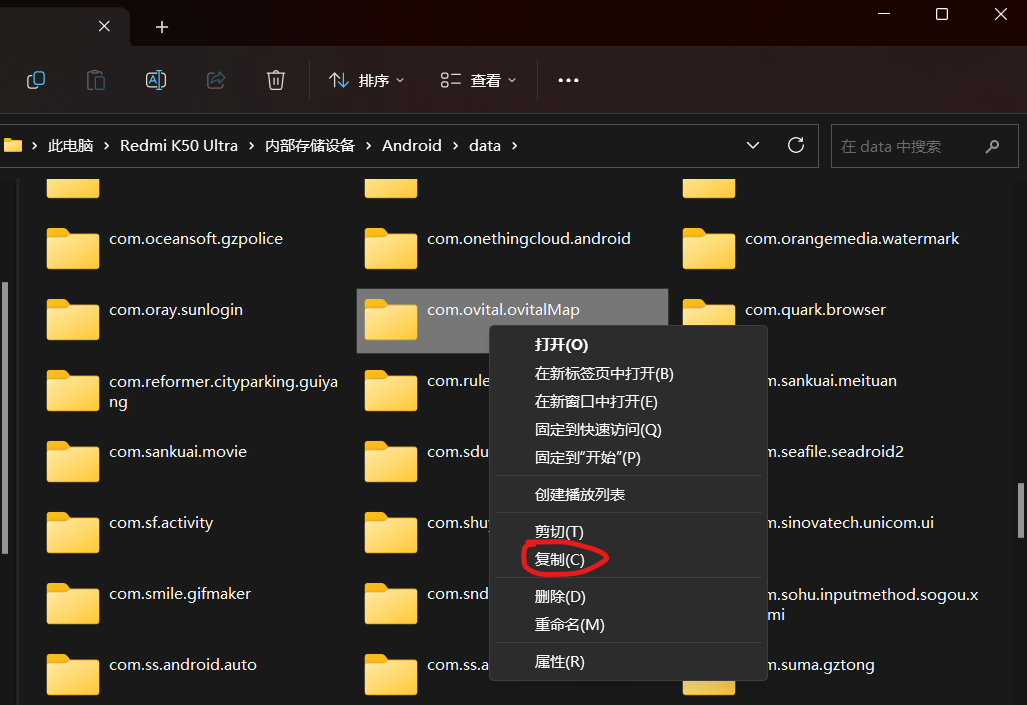Choose 复制(C) from context menu
Image resolution: width=1027 pixels, height=705 pixels.
coord(627,560)
